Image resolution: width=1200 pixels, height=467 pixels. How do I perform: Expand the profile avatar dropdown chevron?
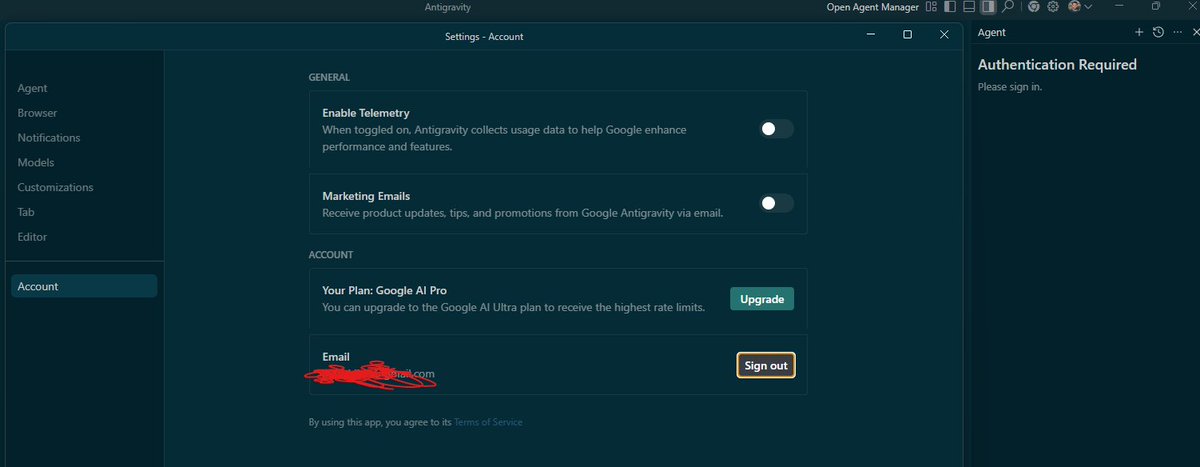click(1088, 7)
